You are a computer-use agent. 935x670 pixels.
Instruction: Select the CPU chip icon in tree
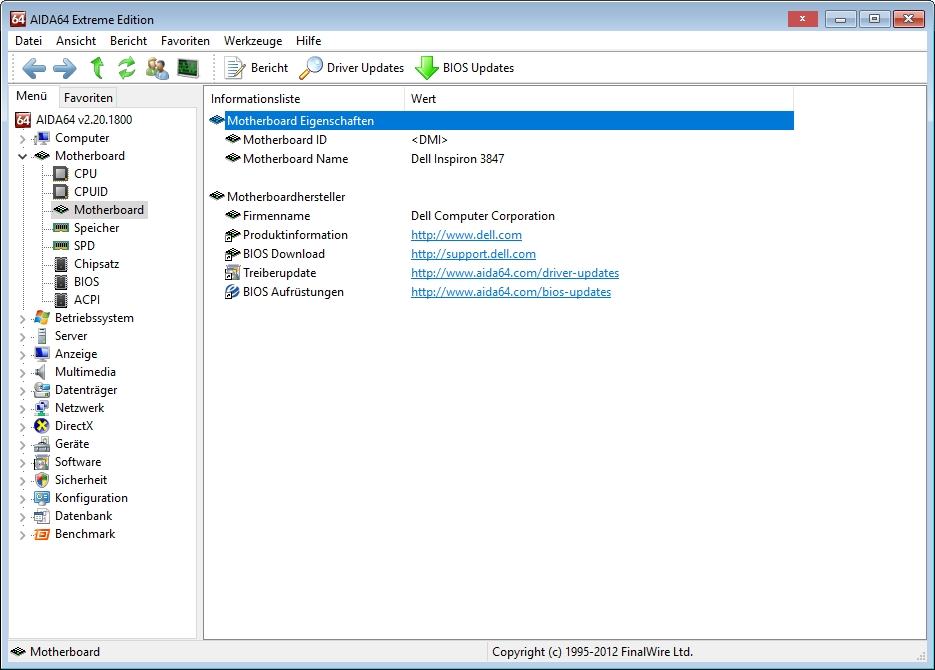(x=61, y=173)
